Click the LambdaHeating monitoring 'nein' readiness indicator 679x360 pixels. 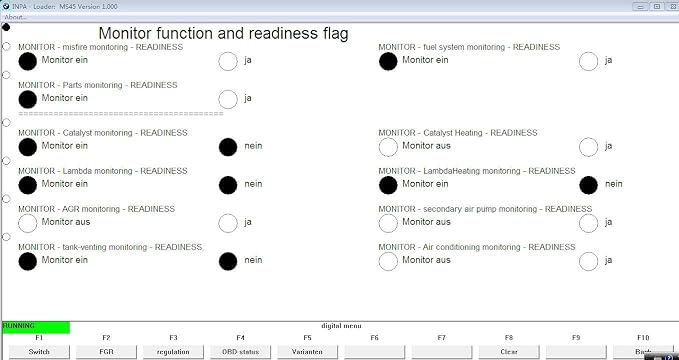[x=588, y=185]
